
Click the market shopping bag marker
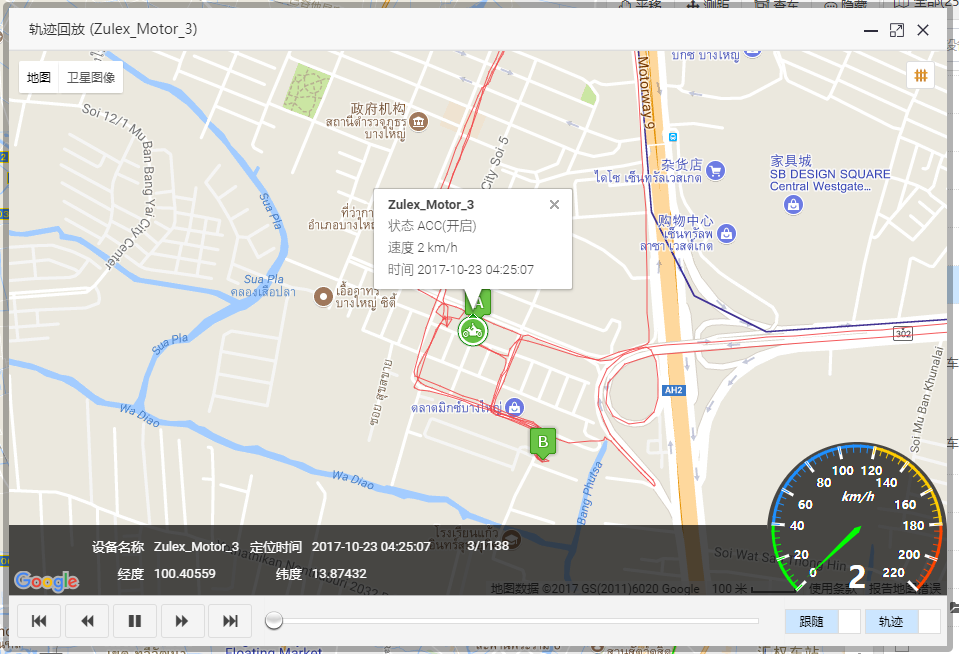coord(515,407)
